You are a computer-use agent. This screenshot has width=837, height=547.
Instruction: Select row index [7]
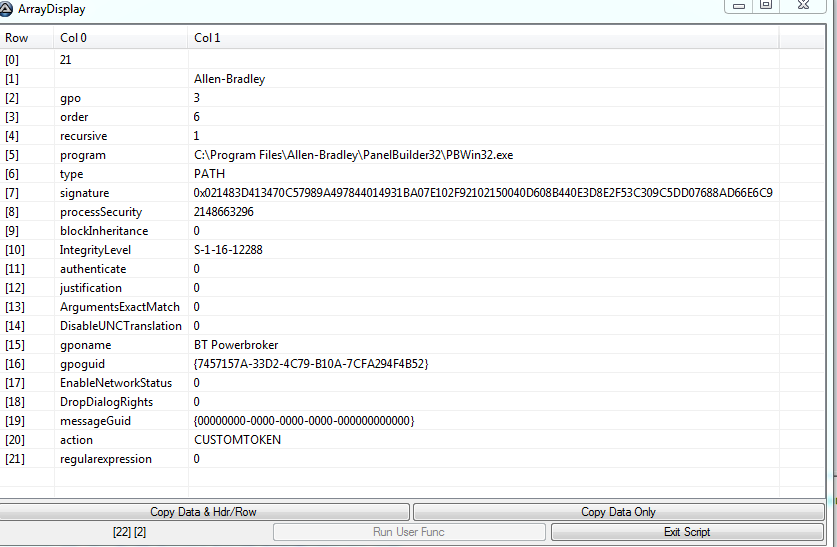coord(12,193)
